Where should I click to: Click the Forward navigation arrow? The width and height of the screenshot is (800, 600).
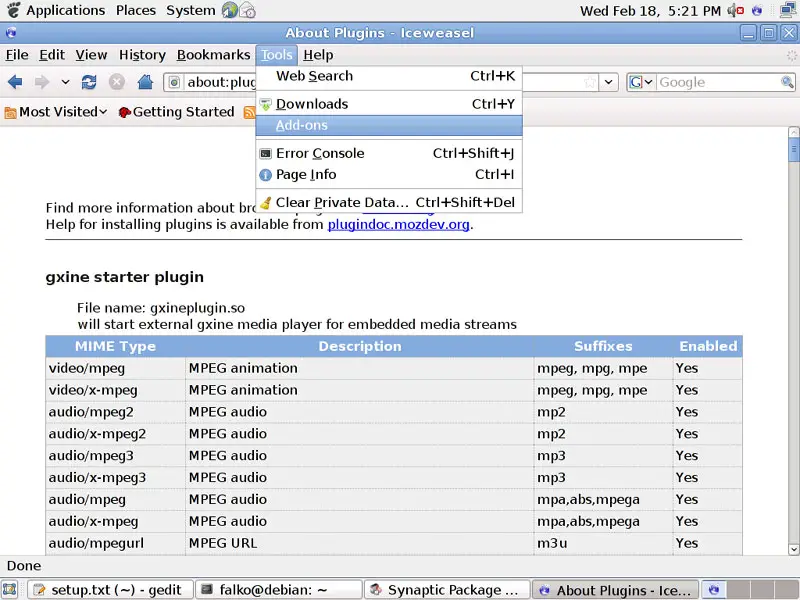pos(42,82)
